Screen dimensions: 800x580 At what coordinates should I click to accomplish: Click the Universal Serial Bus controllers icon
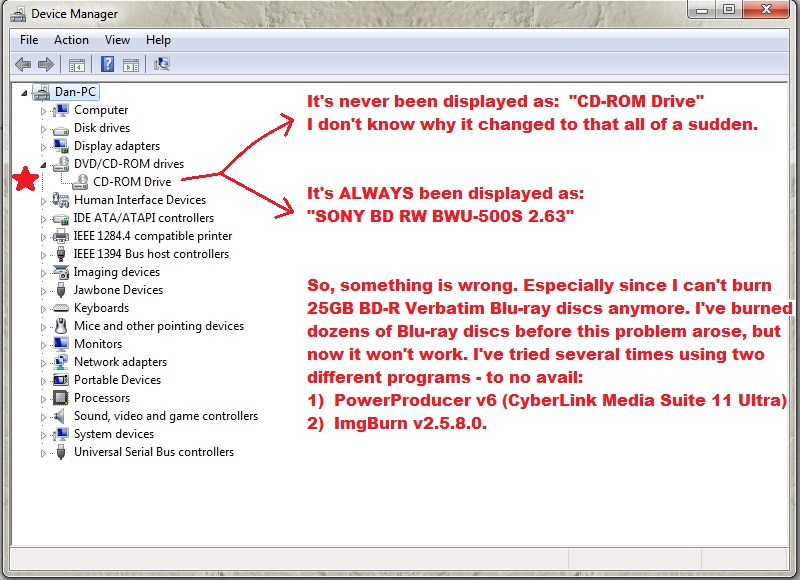pos(61,452)
